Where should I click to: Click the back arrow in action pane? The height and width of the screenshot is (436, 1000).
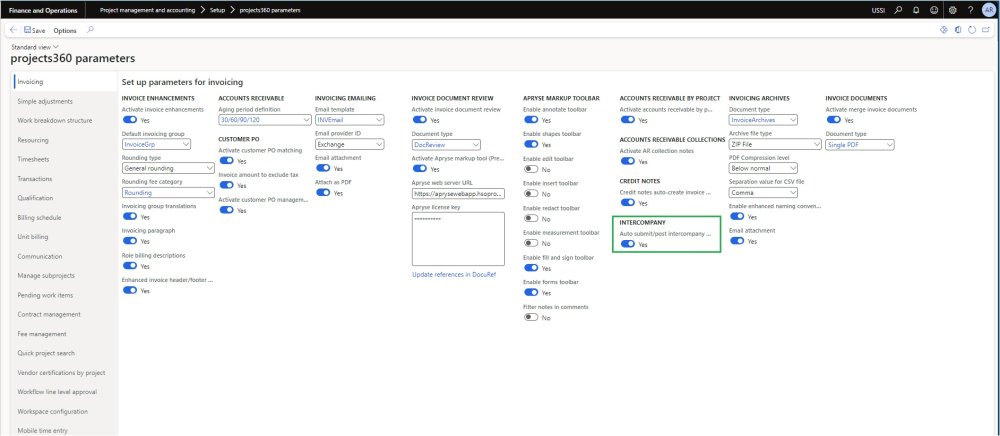(11, 30)
